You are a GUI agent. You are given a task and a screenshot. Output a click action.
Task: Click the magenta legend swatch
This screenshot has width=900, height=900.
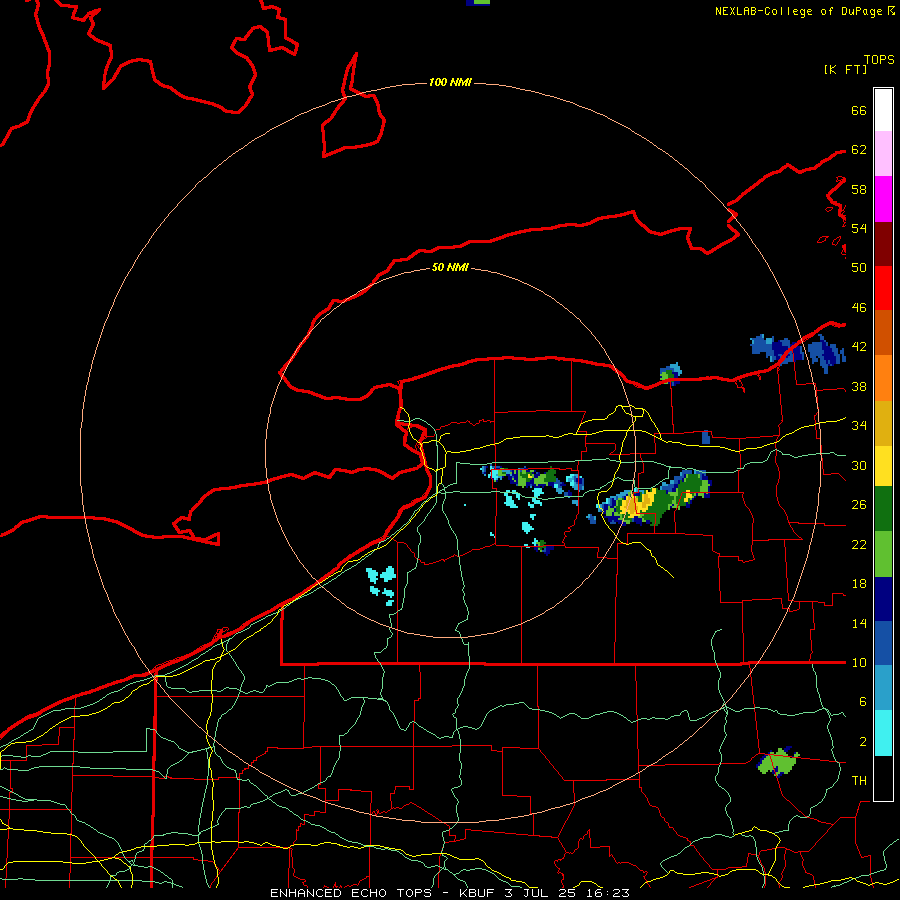(x=883, y=199)
